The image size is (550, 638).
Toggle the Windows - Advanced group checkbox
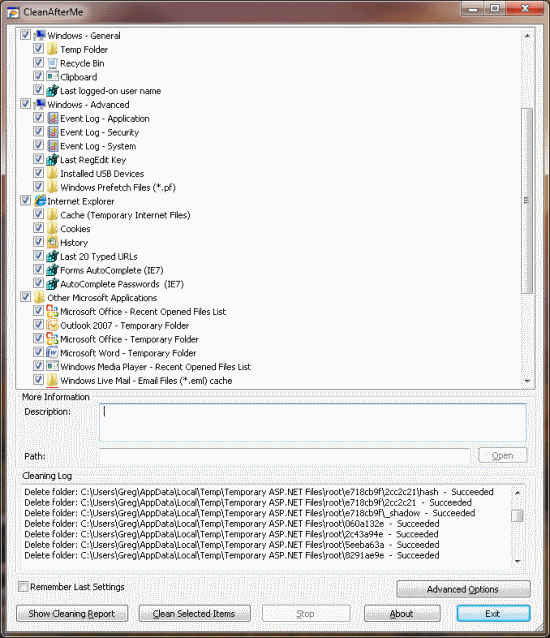tap(25, 104)
